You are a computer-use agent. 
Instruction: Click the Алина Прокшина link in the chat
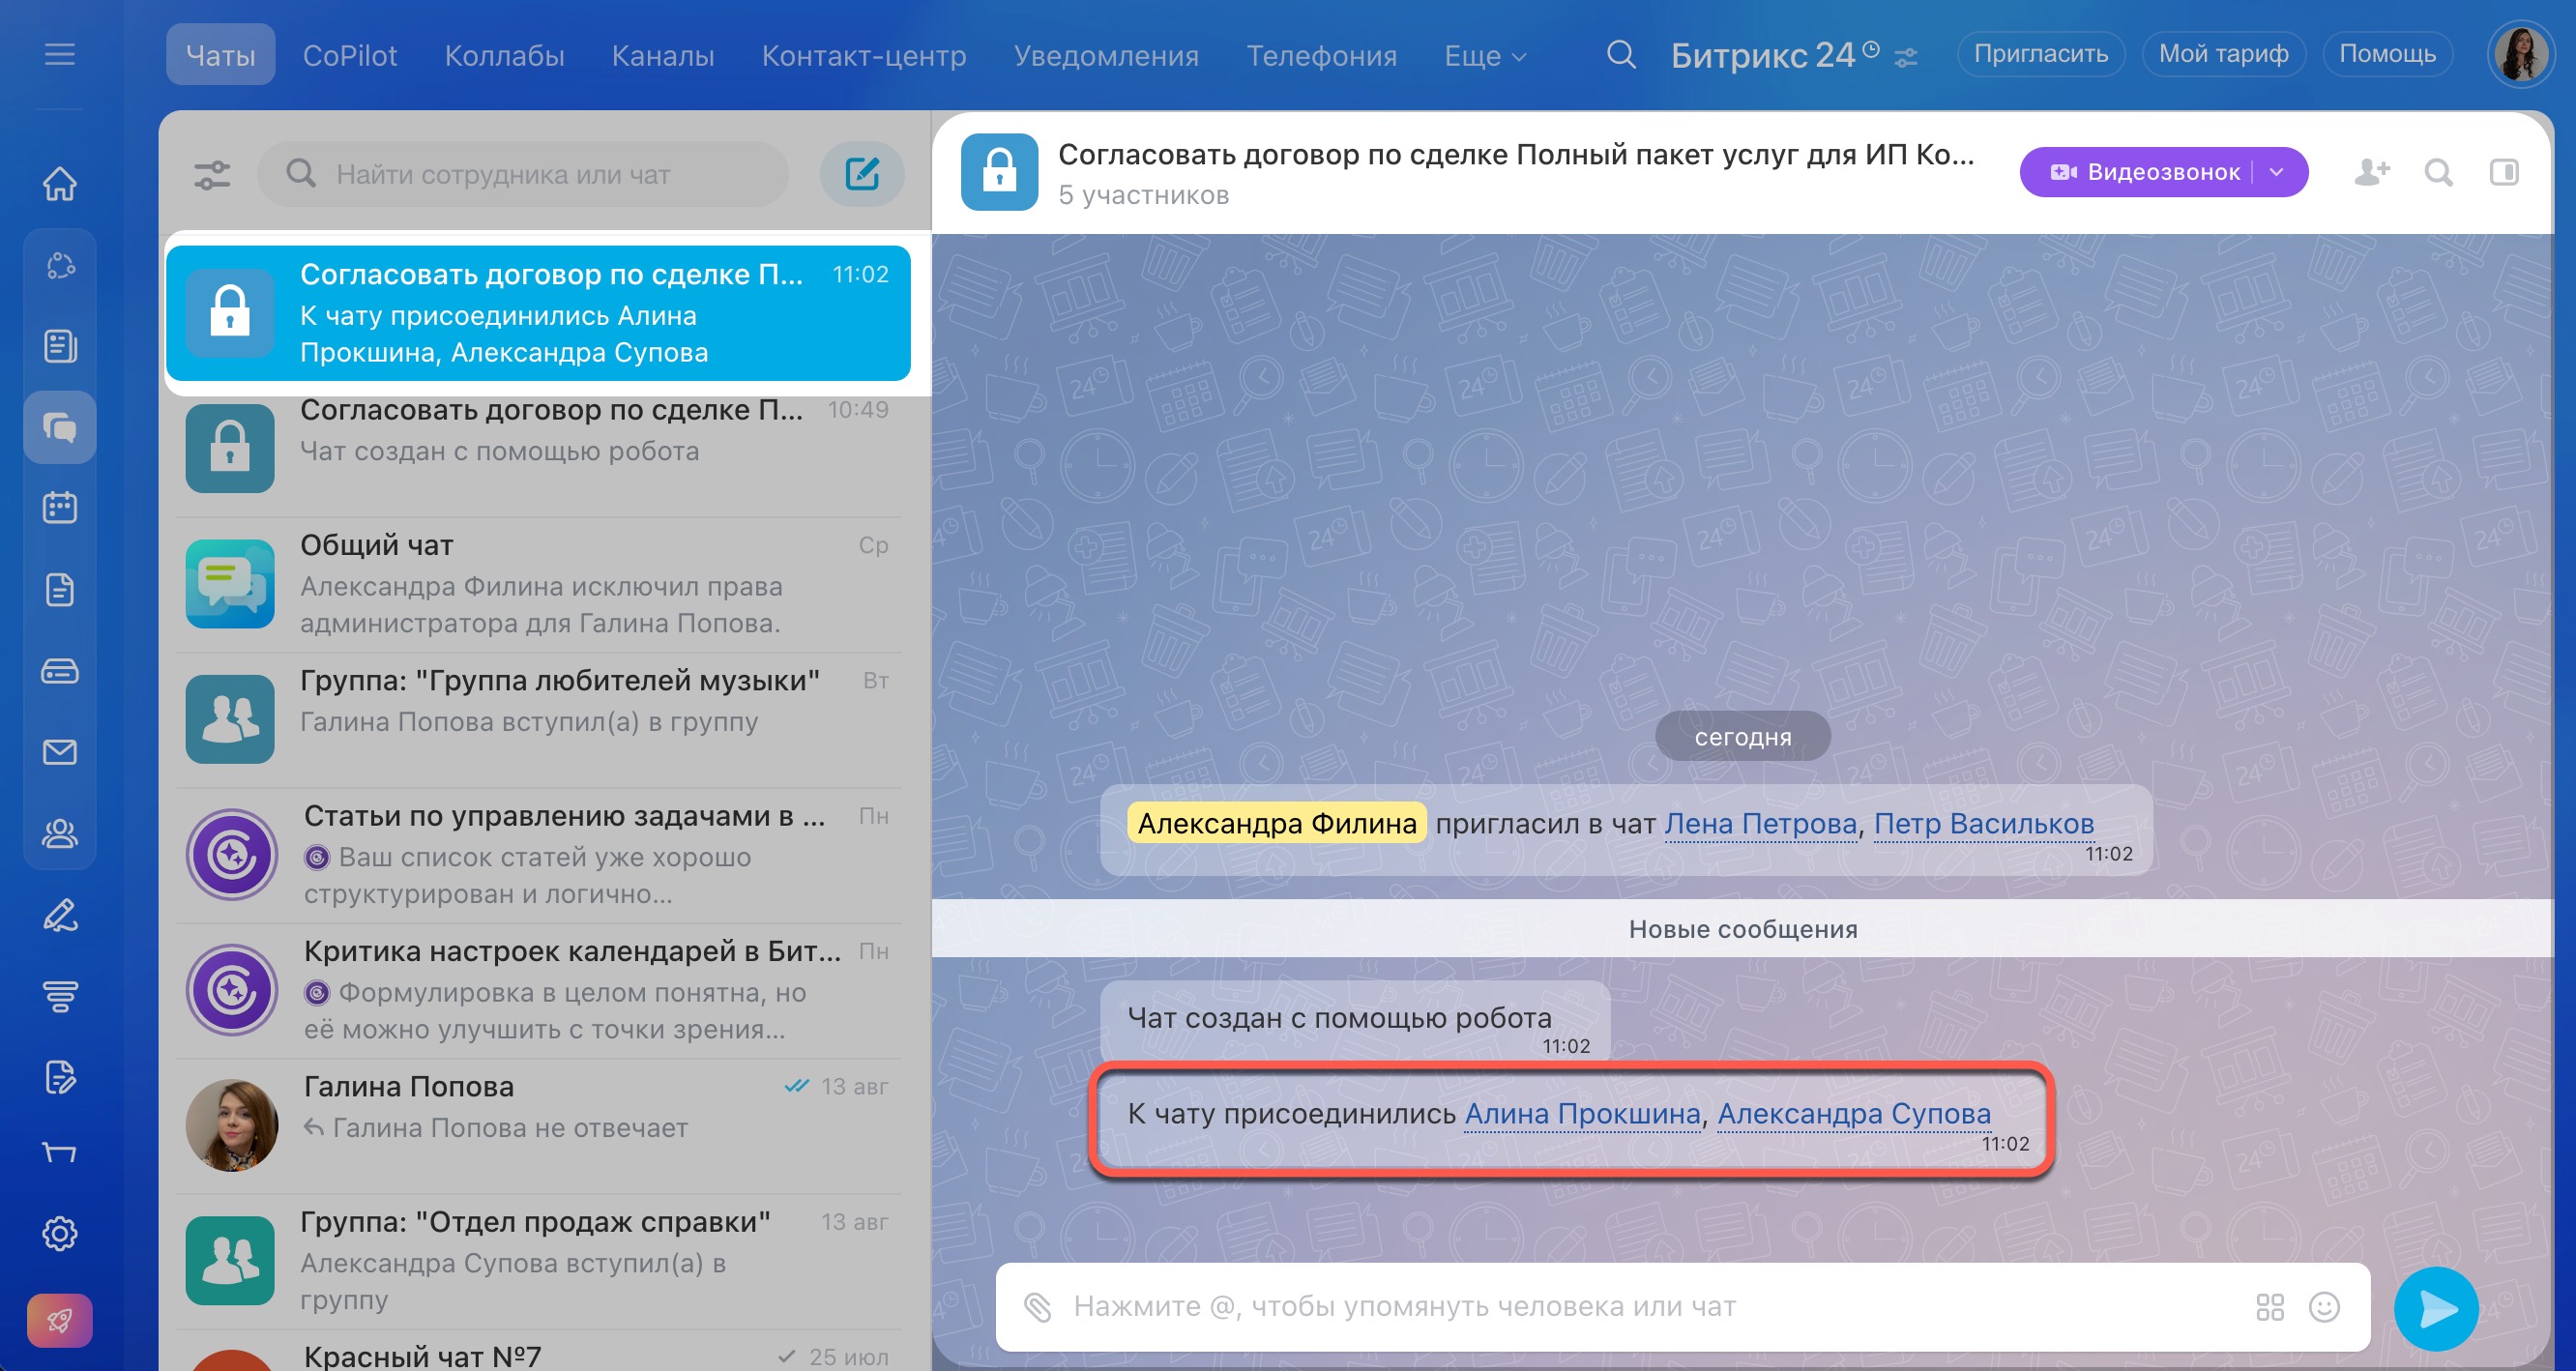1582,1114
